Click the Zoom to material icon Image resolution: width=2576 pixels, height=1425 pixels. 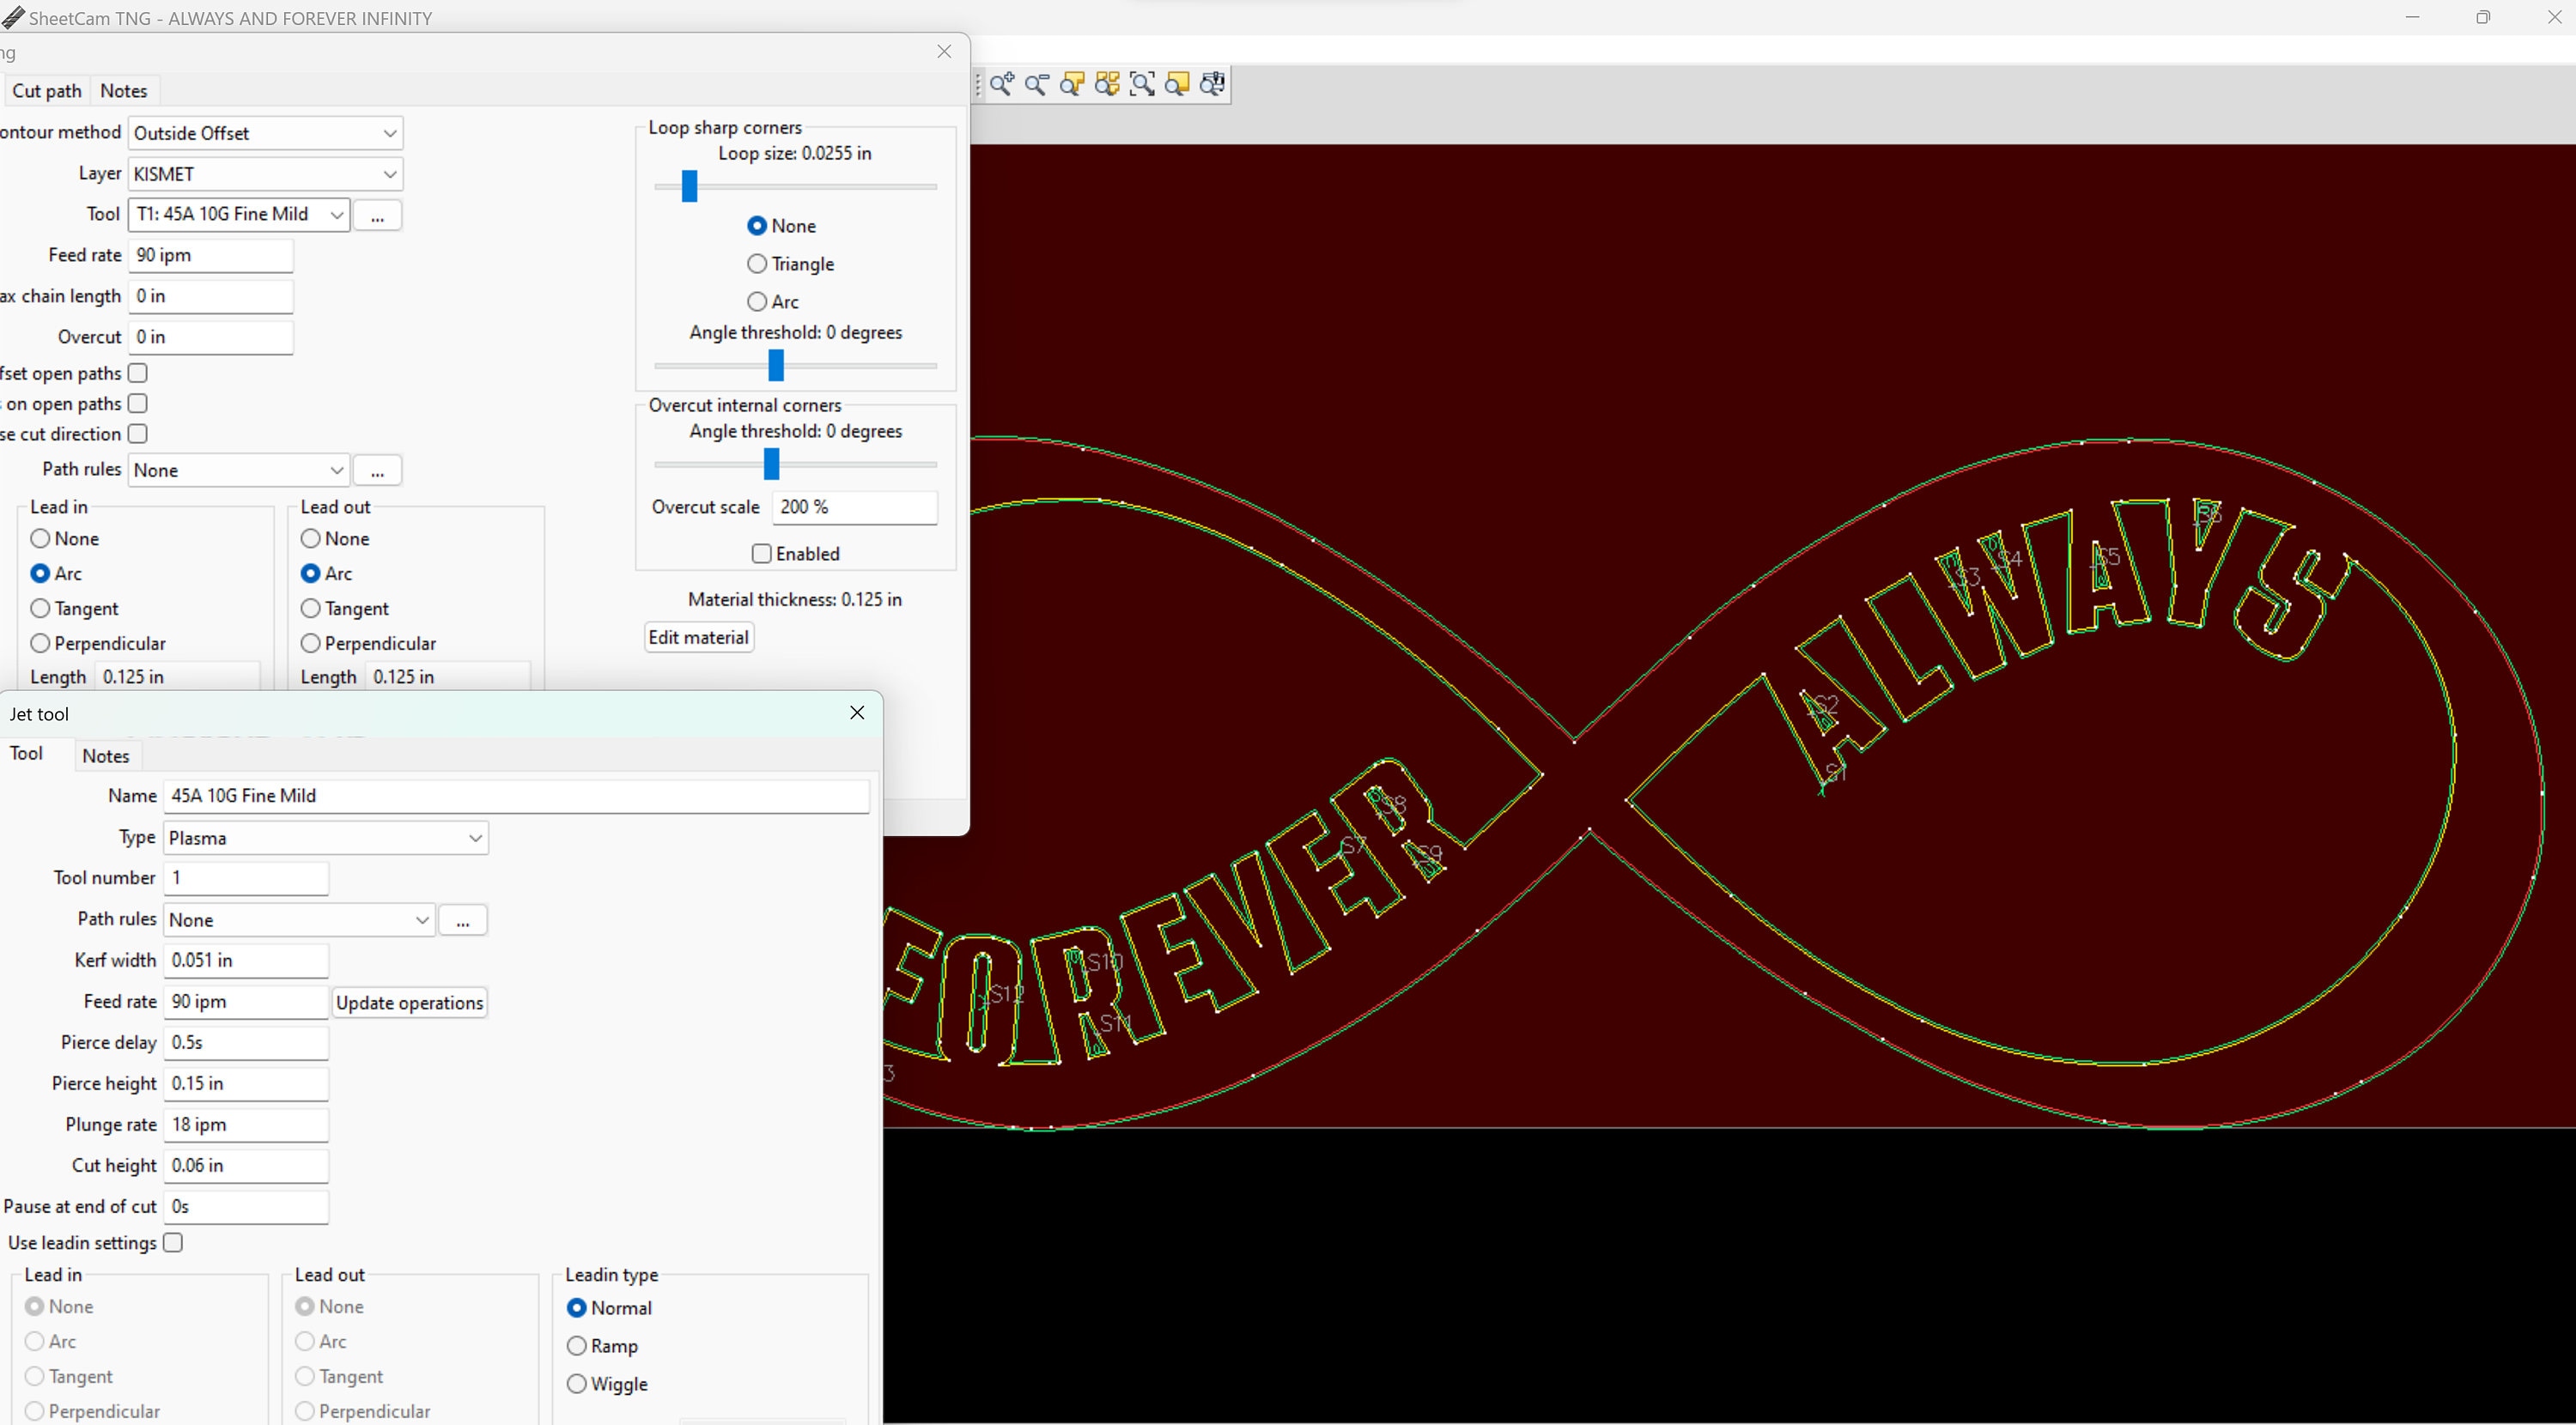click(x=1177, y=84)
